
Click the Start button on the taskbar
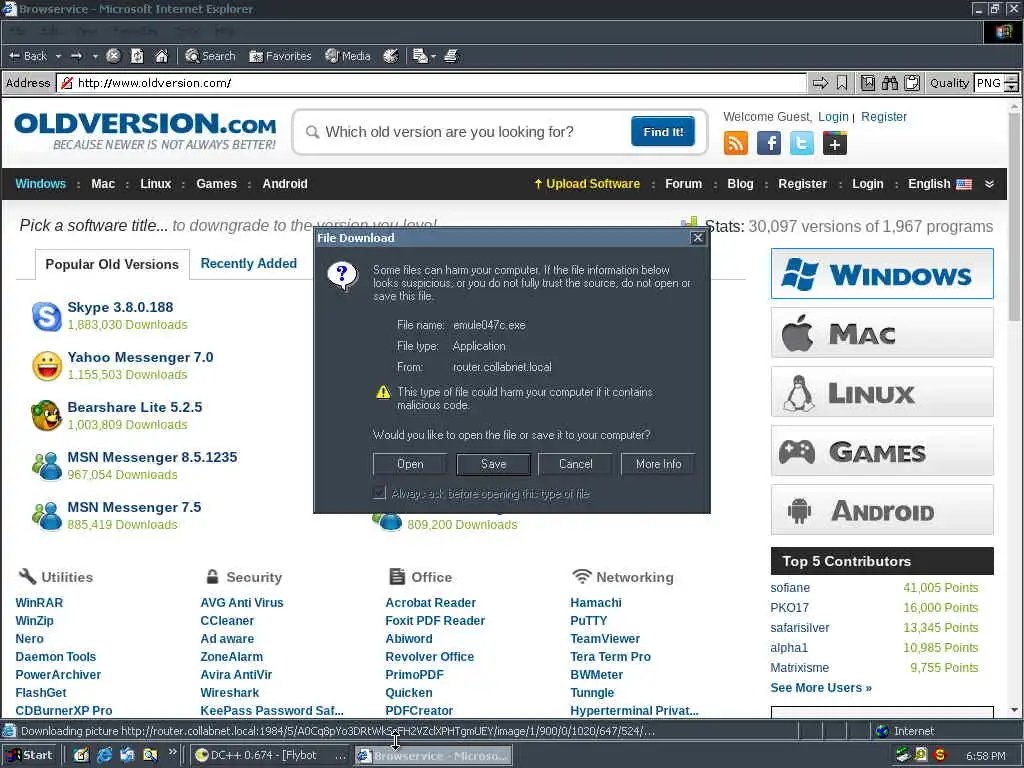pos(31,756)
